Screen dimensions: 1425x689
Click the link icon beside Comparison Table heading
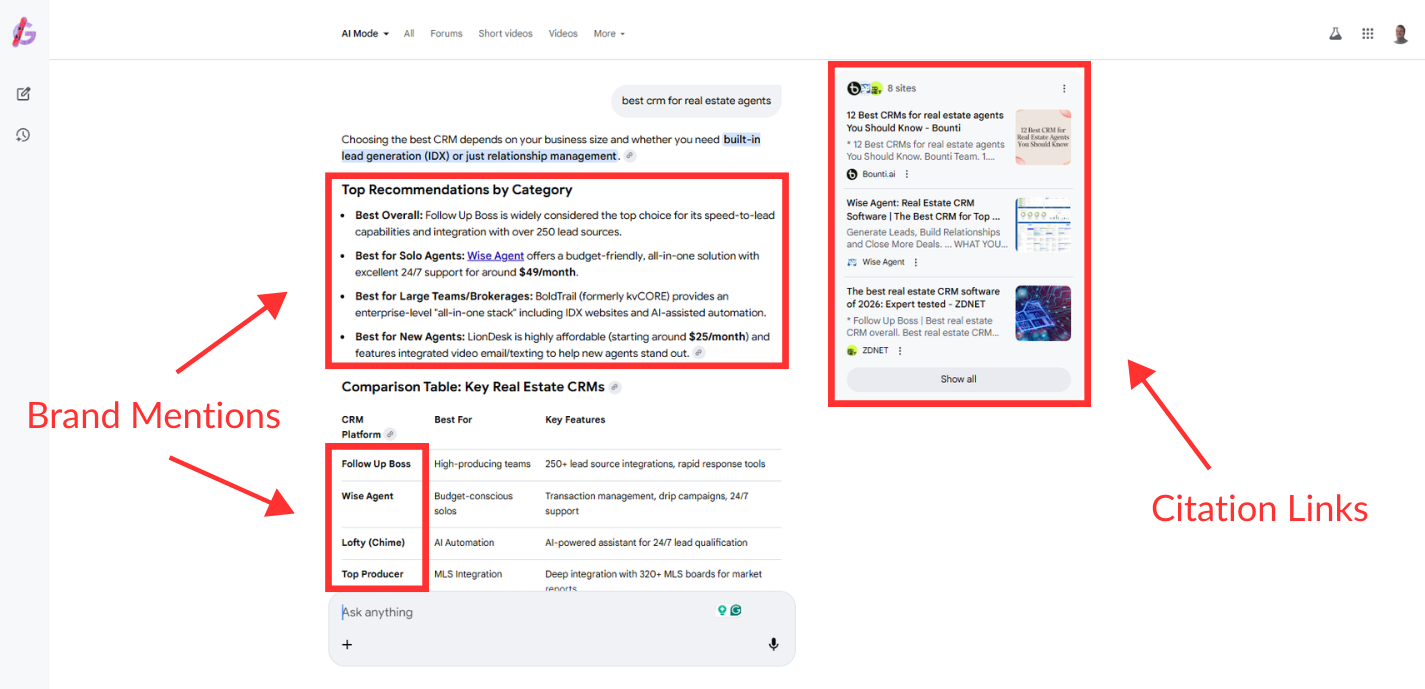click(x=615, y=387)
